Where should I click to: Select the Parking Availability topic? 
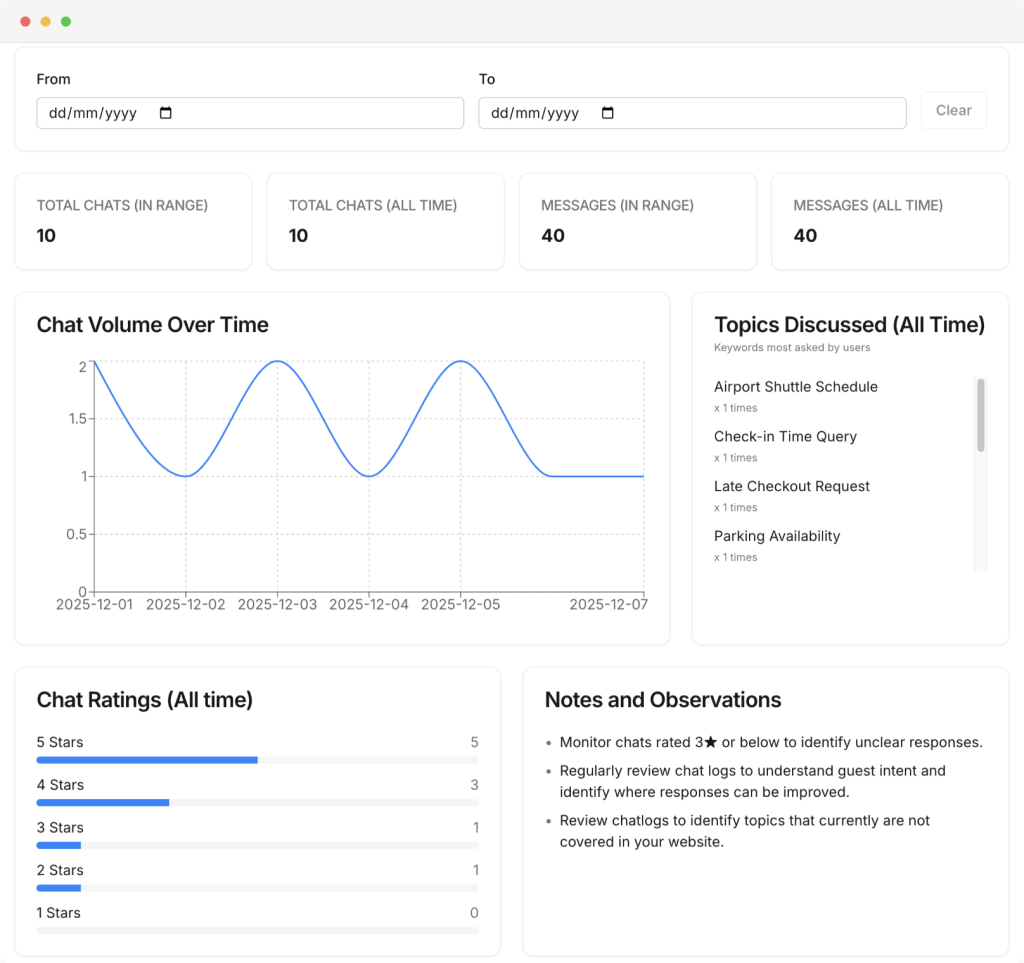pos(776,537)
